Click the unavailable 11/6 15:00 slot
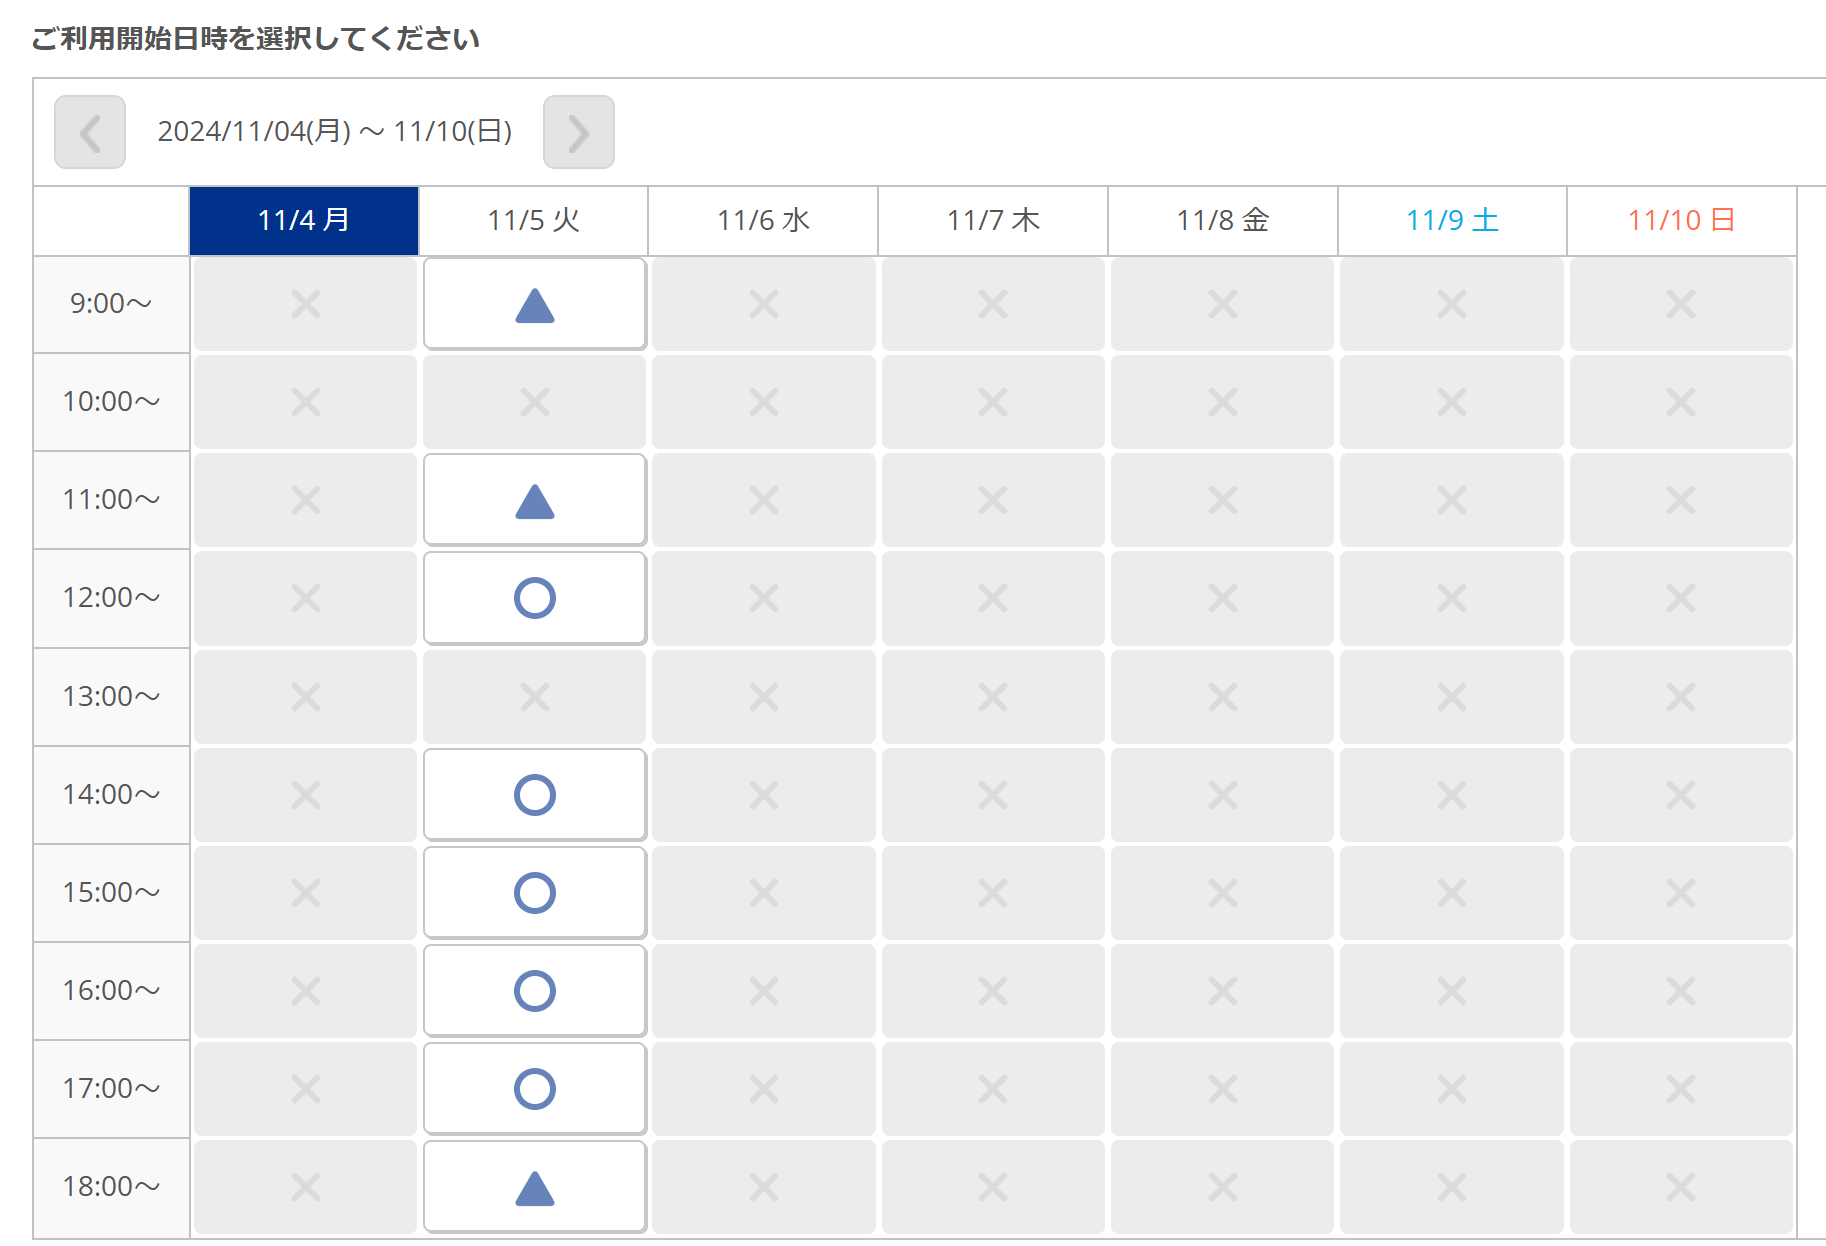 (764, 893)
